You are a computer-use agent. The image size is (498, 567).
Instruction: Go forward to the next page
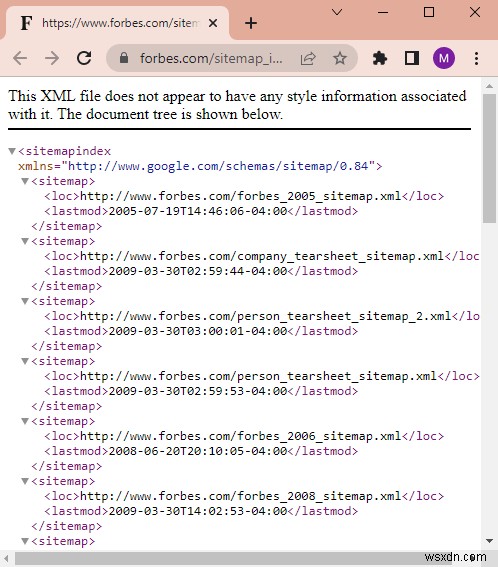coord(52,58)
